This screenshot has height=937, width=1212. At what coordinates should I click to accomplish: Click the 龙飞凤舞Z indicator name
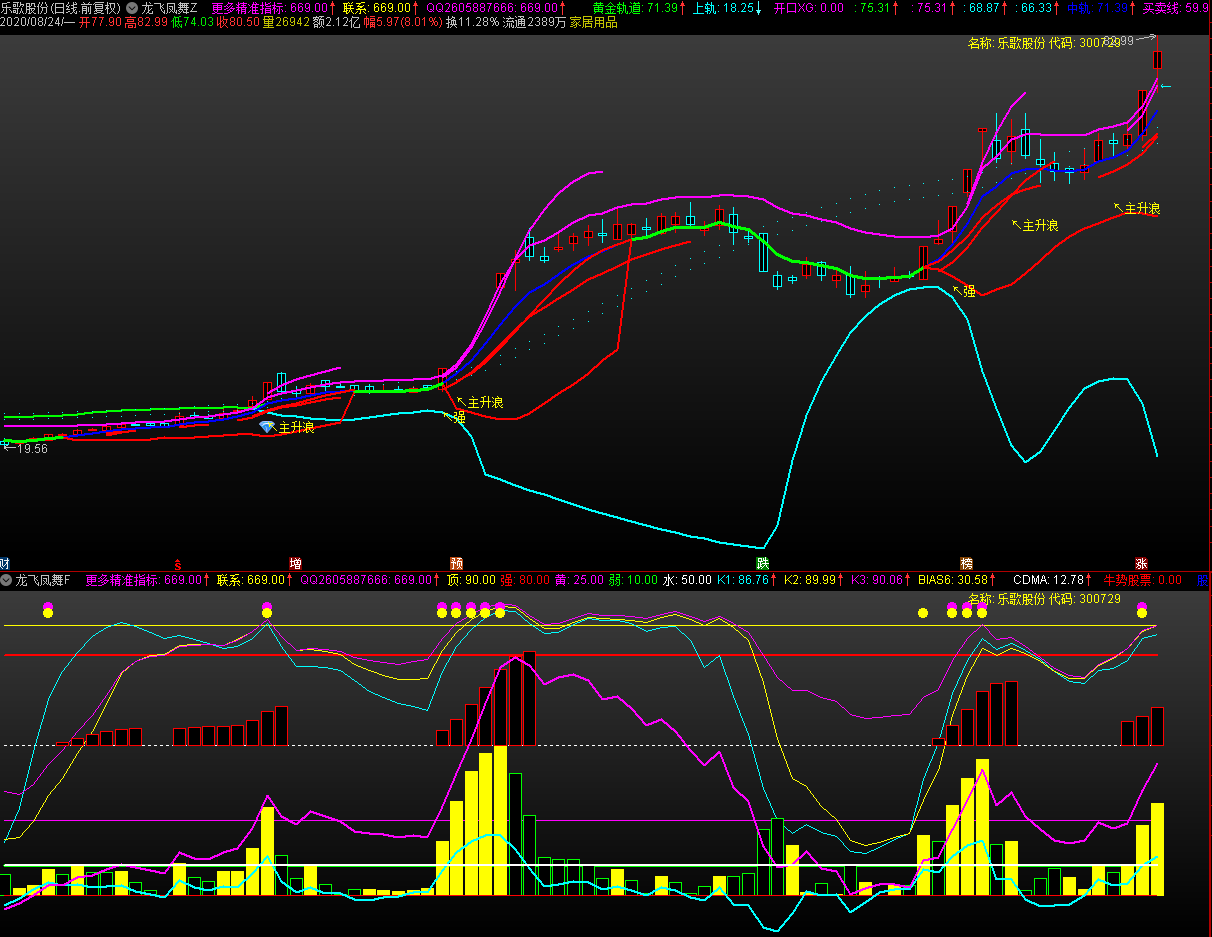[169, 7]
